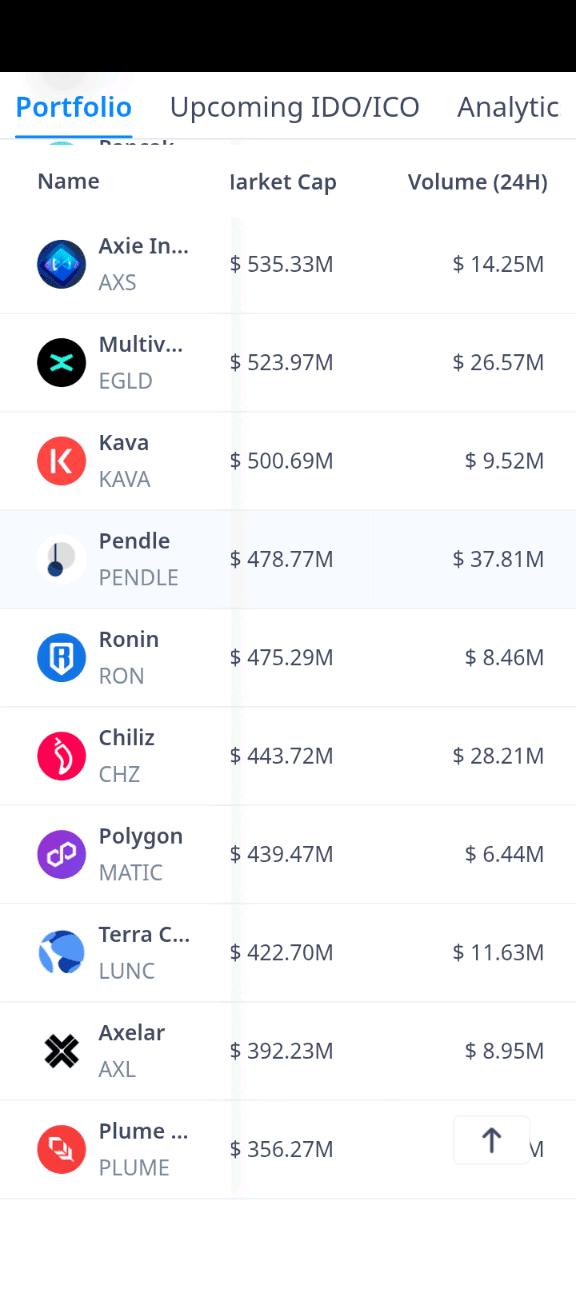Sort by the Name column header
This screenshot has height=1289, width=576.
[68, 182]
